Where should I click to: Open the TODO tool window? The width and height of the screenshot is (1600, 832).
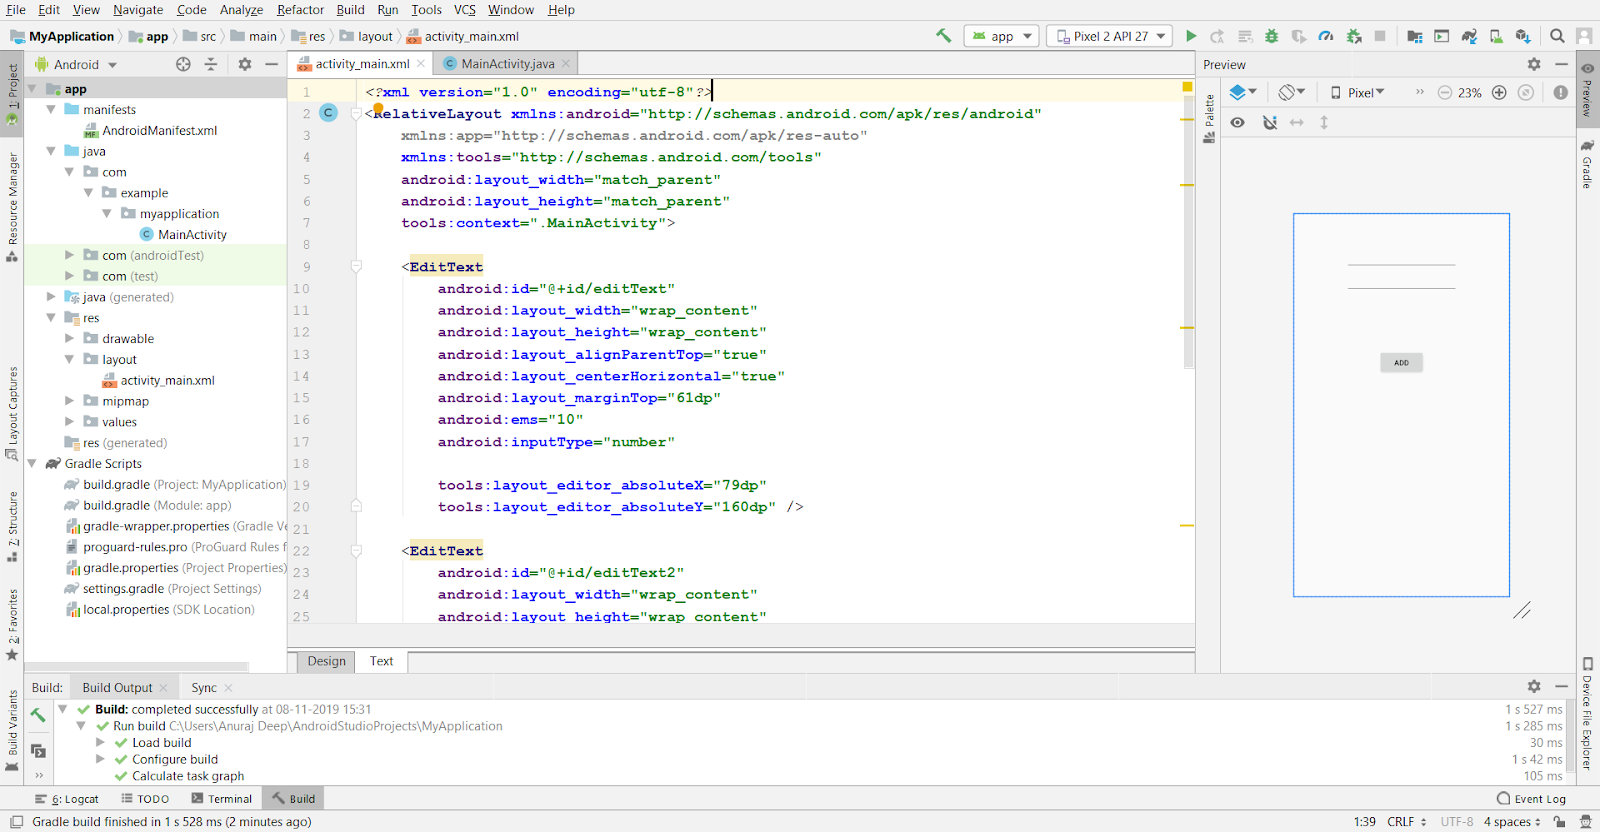(145, 799)
